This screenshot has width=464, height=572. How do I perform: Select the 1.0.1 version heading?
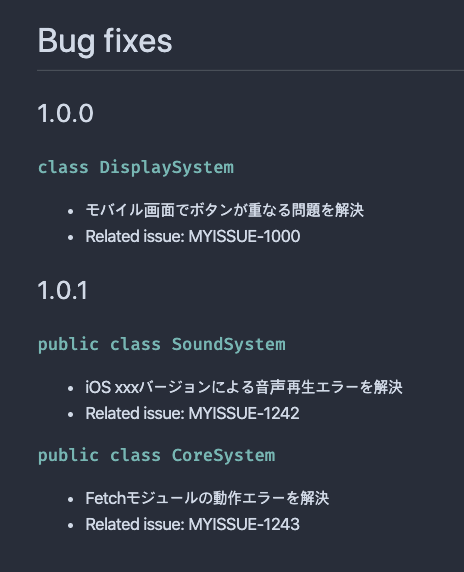click(63, 290)
